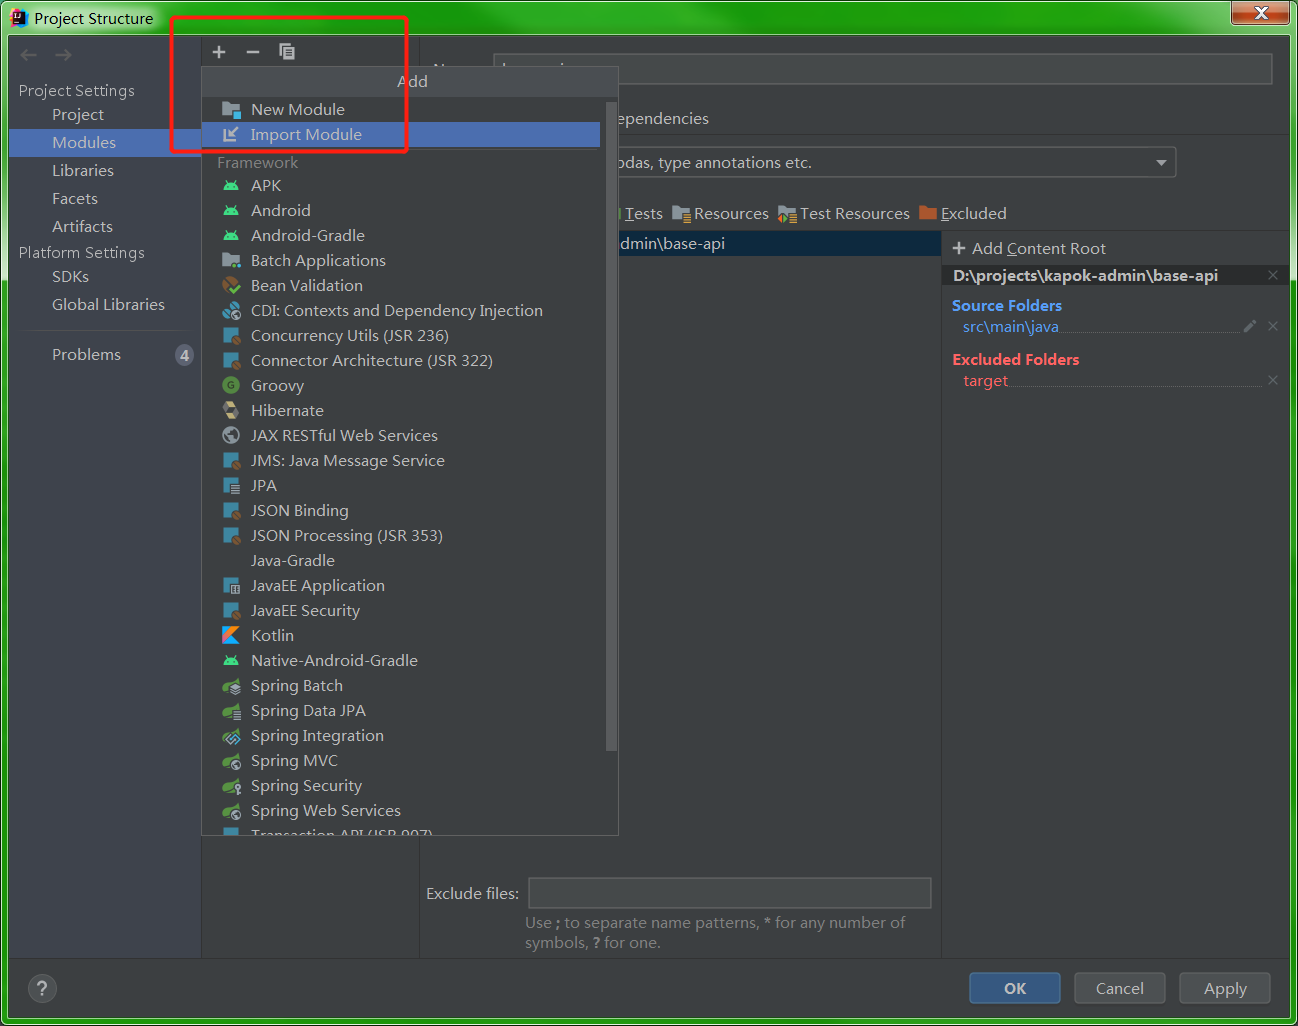The height and width of the screenshot is (1026, 1298).
Task: Open Facets in the sidebar
Action: 105,199
